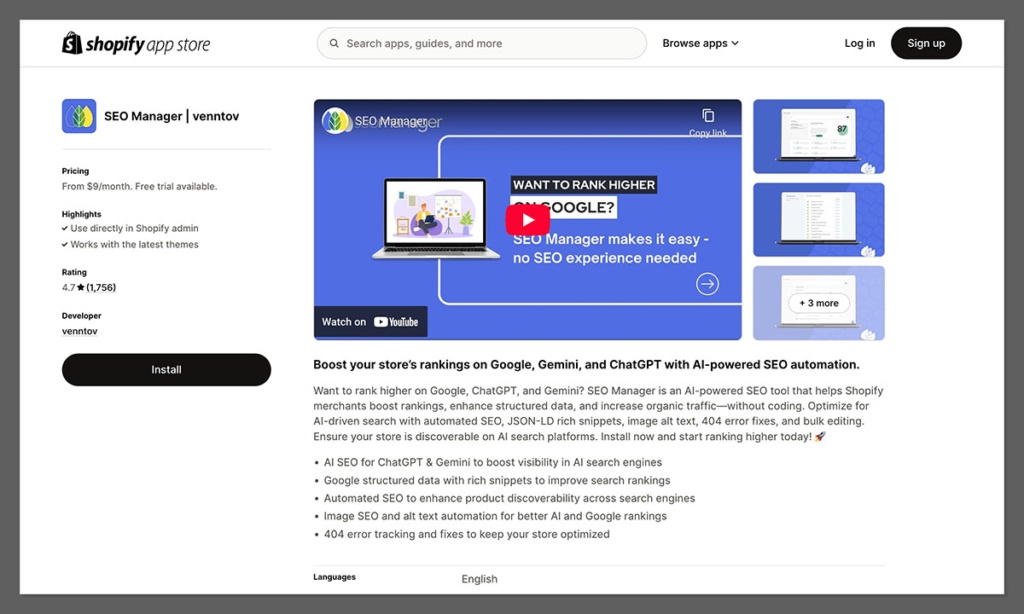Open the second app screenshot thumbnail
Screen dimensions: 1024x614
tap(818, 220)
